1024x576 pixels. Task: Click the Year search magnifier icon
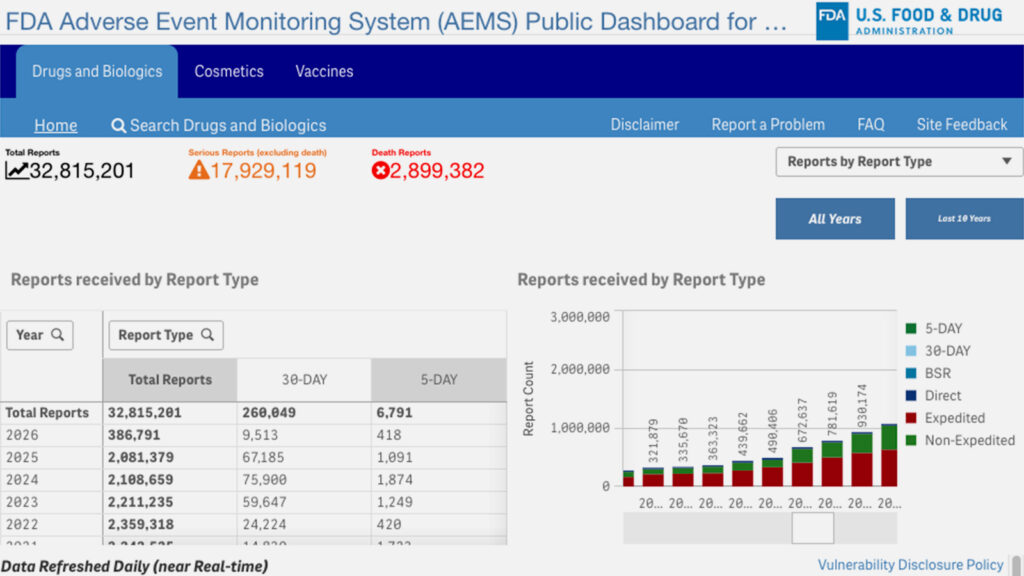click(x=58, y=335)
